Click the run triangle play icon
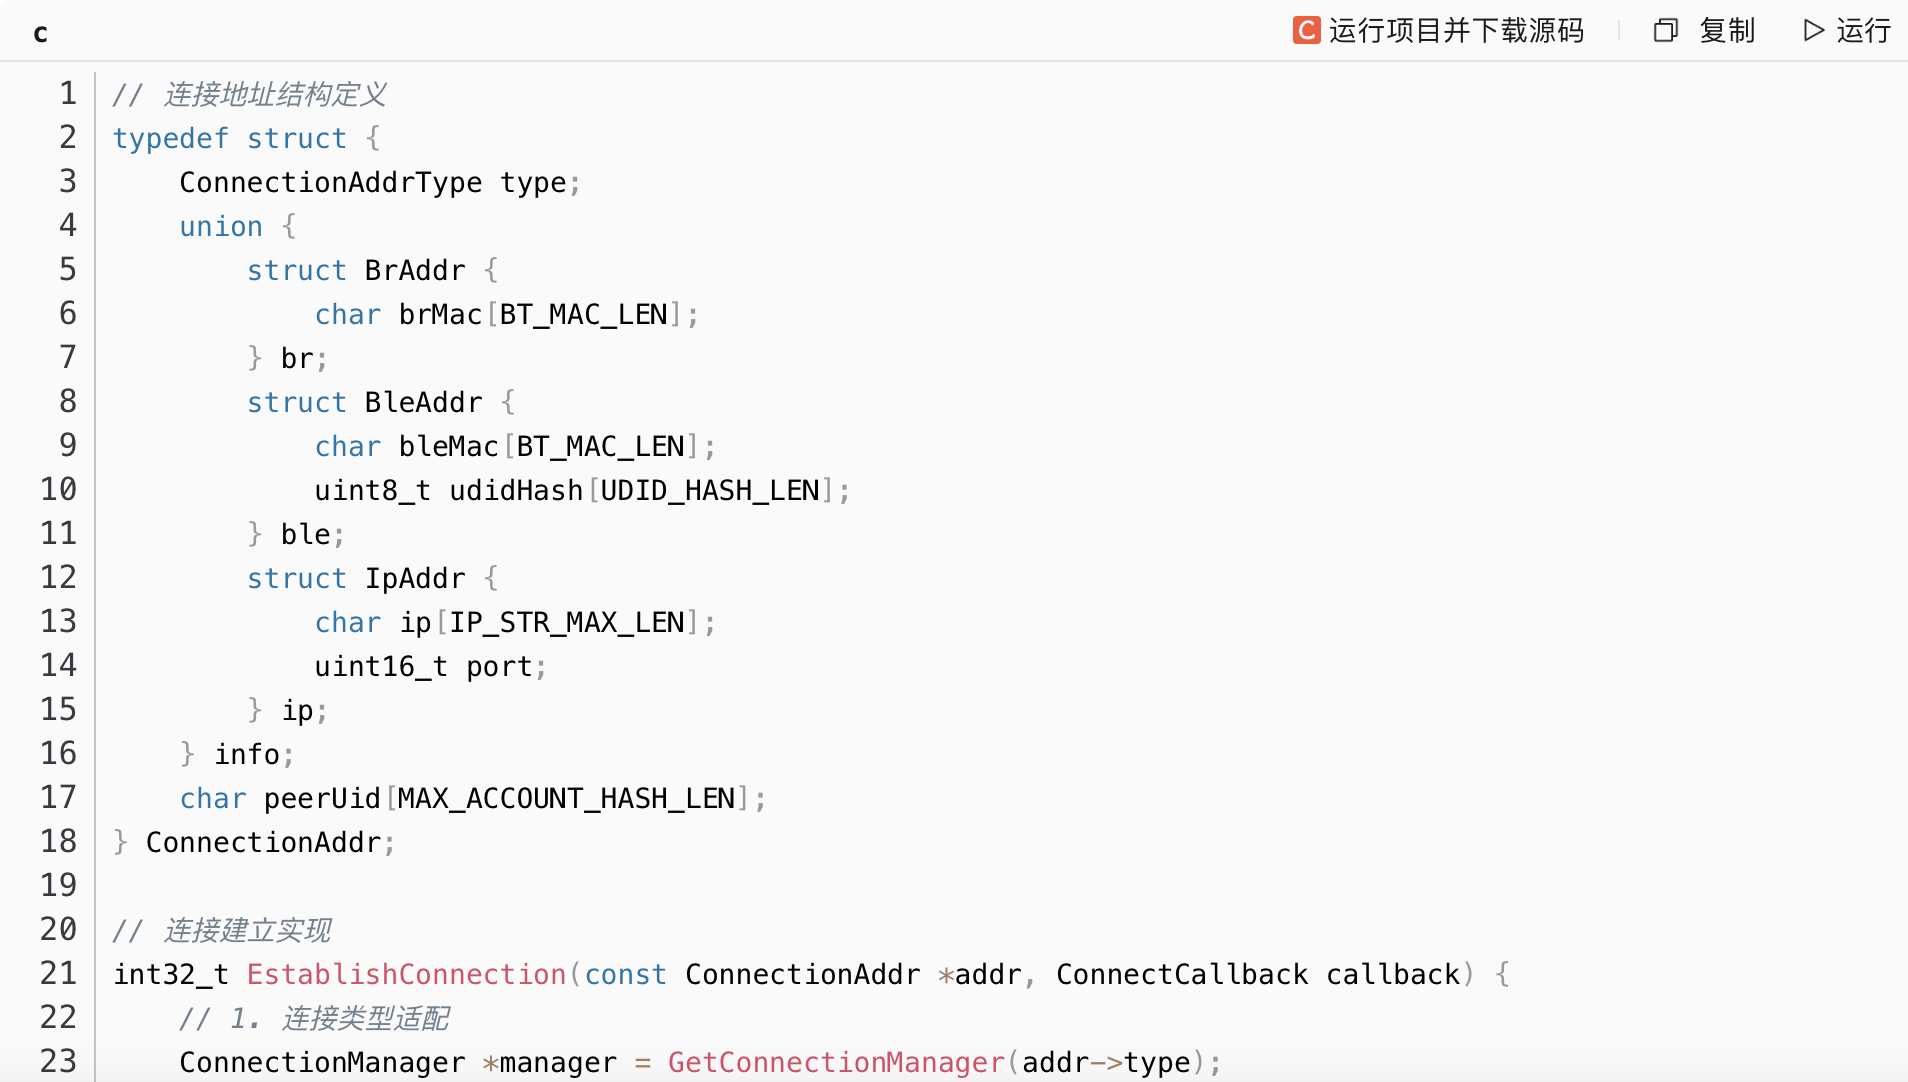 tap(1813, 31)
